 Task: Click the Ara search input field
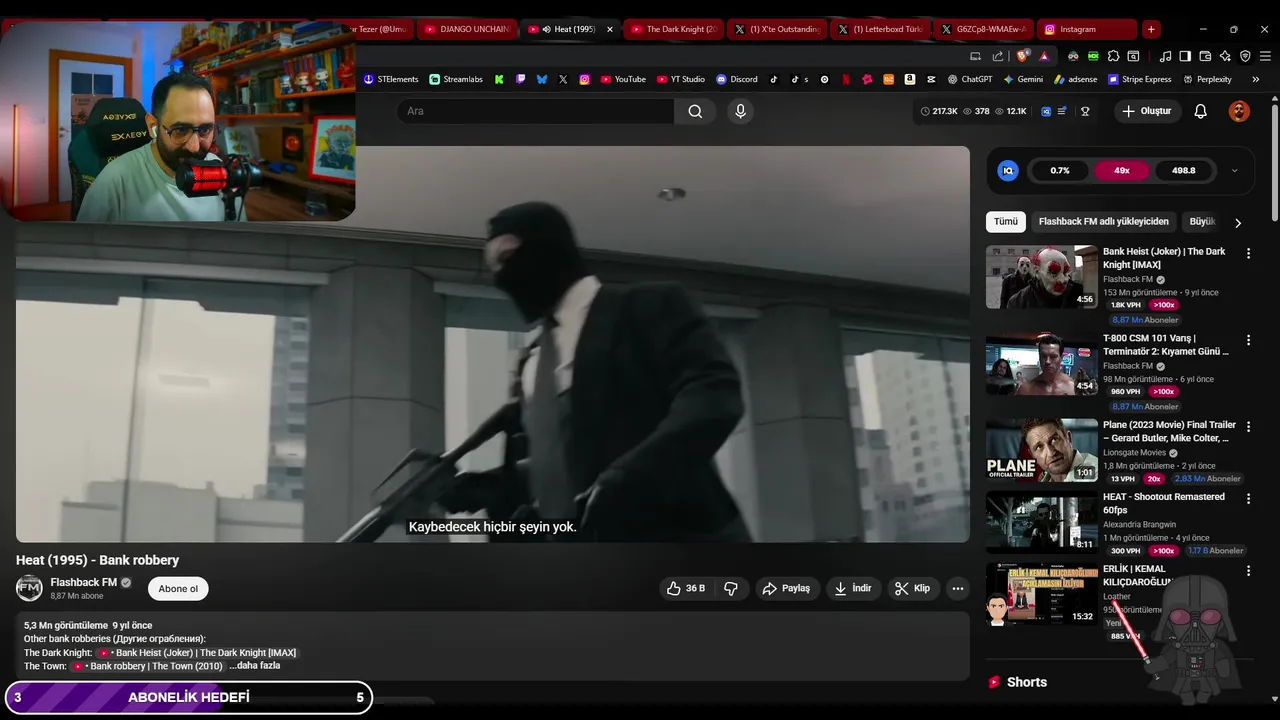point(535,111)
